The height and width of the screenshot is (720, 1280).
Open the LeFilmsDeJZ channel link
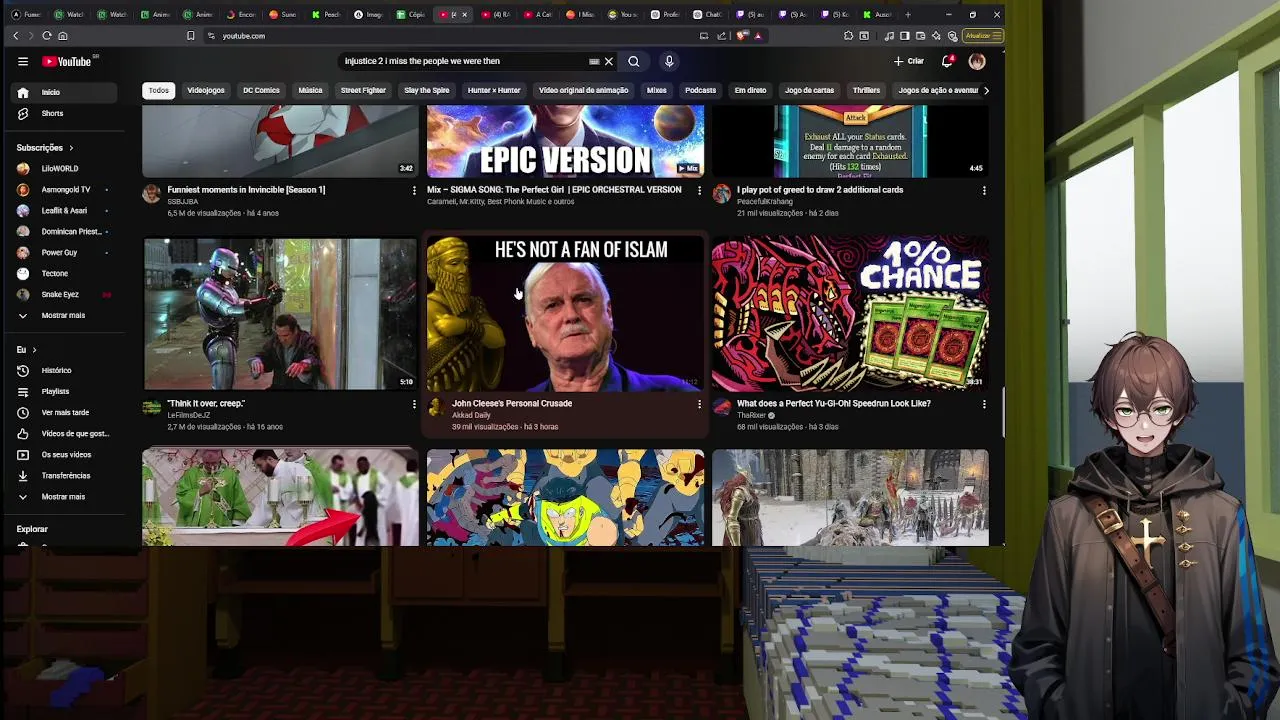pos(188,415)
